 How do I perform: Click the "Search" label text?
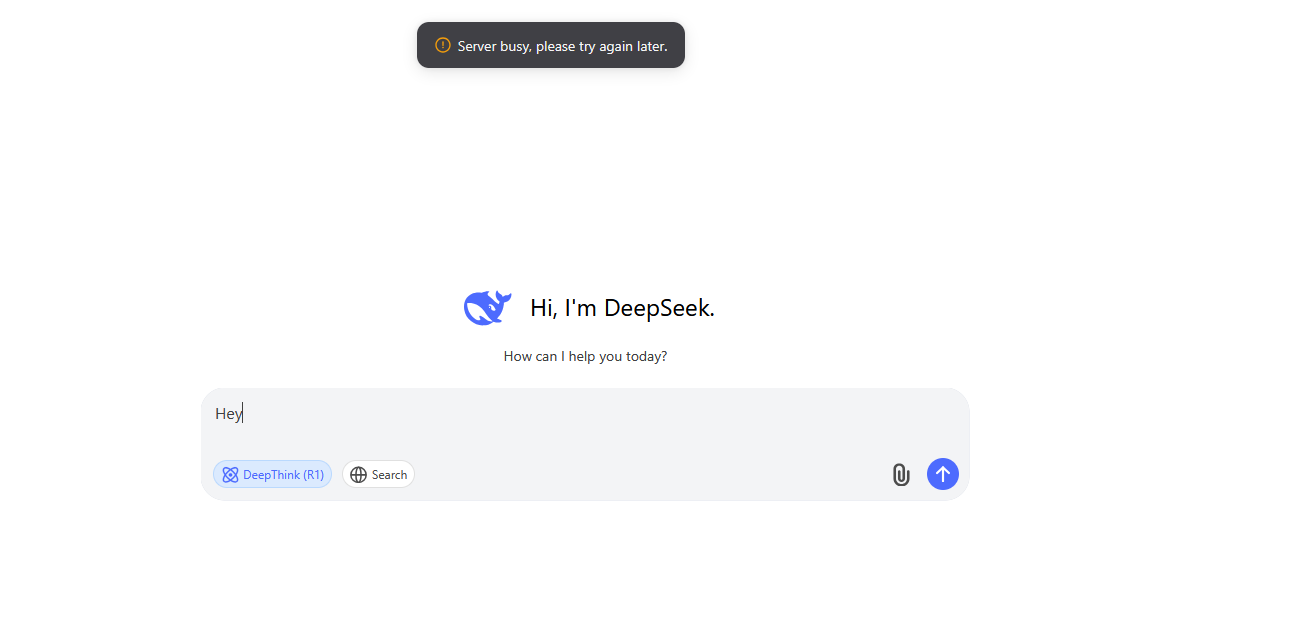389,475
